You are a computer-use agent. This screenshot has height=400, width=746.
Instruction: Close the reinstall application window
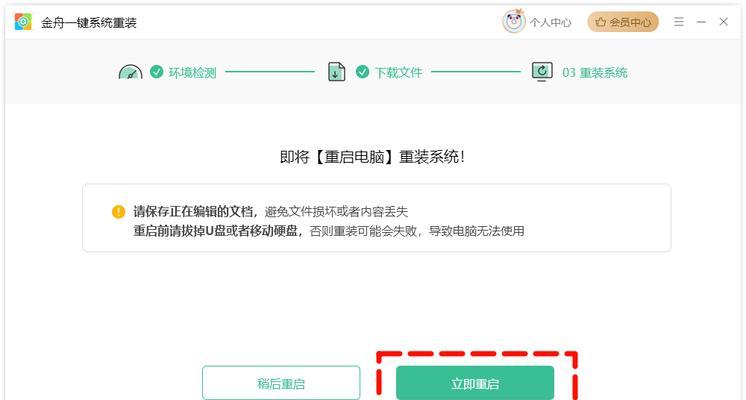724,22
